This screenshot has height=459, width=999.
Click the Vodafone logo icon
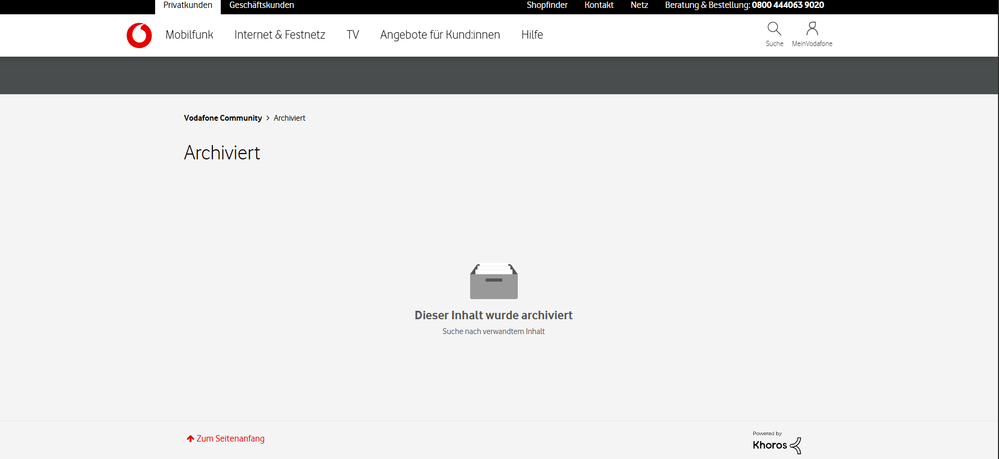139,35
